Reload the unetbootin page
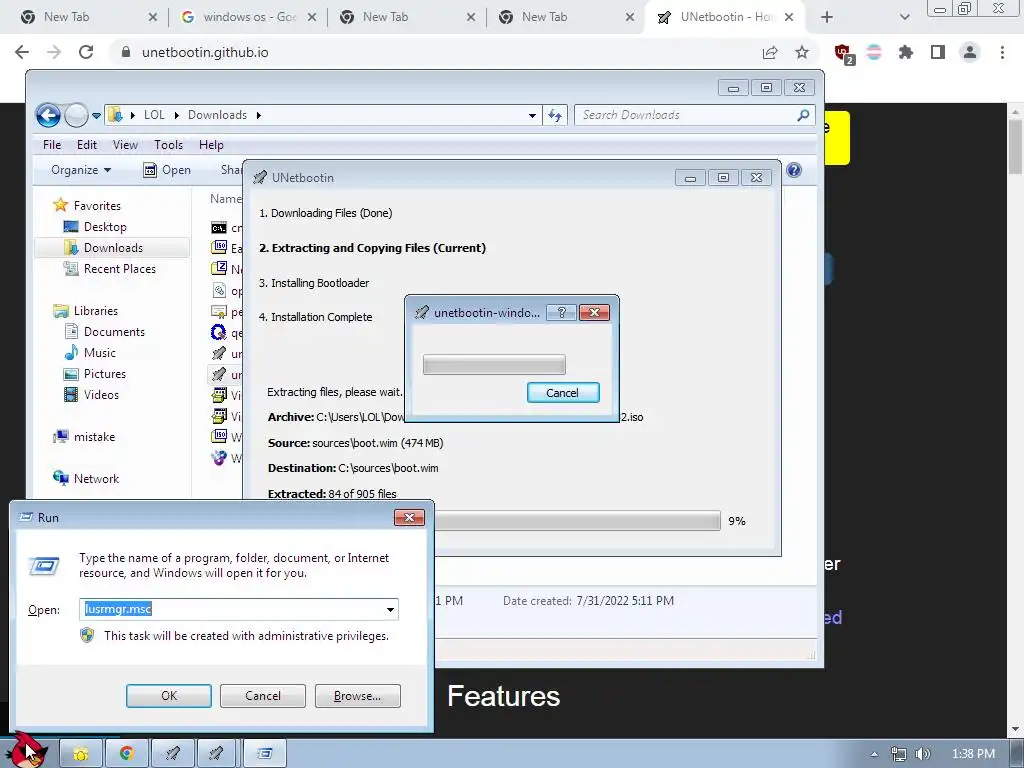Viewport: 1024px width, 768px height. [x=86, y=52]
